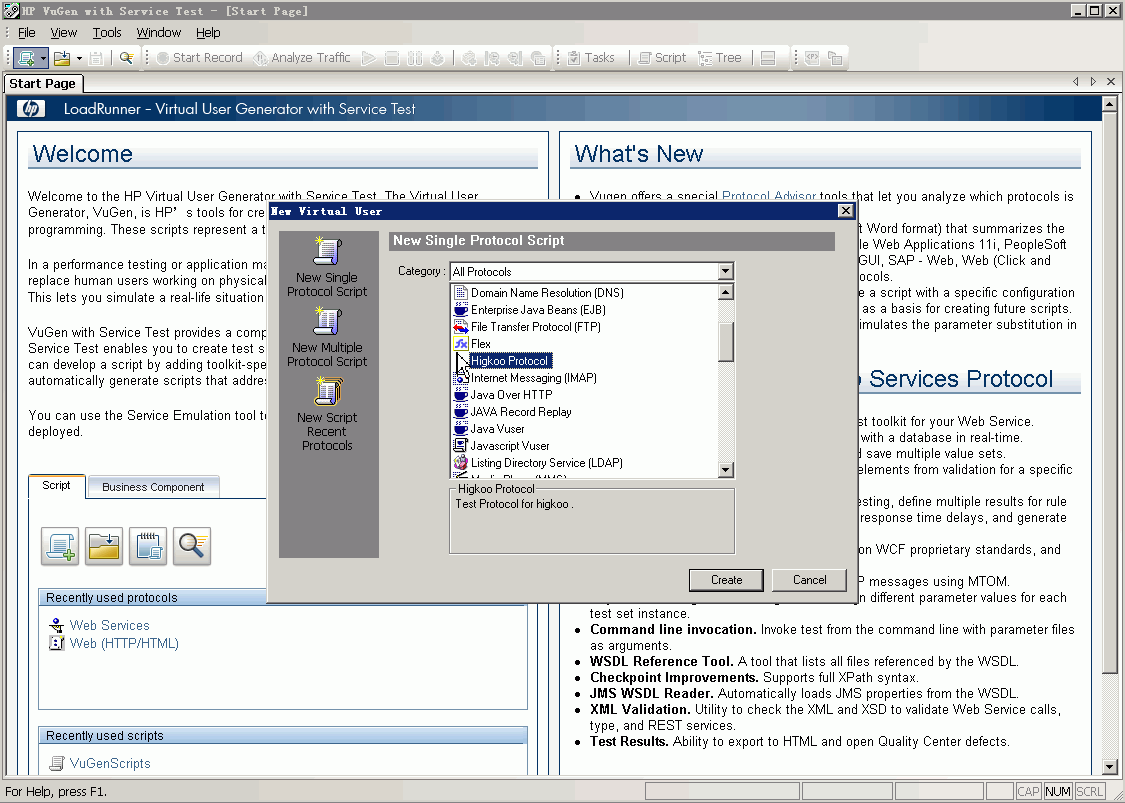Open the Script tab on Start Page
The image size is (1125, 803).
tap(57, 486)
